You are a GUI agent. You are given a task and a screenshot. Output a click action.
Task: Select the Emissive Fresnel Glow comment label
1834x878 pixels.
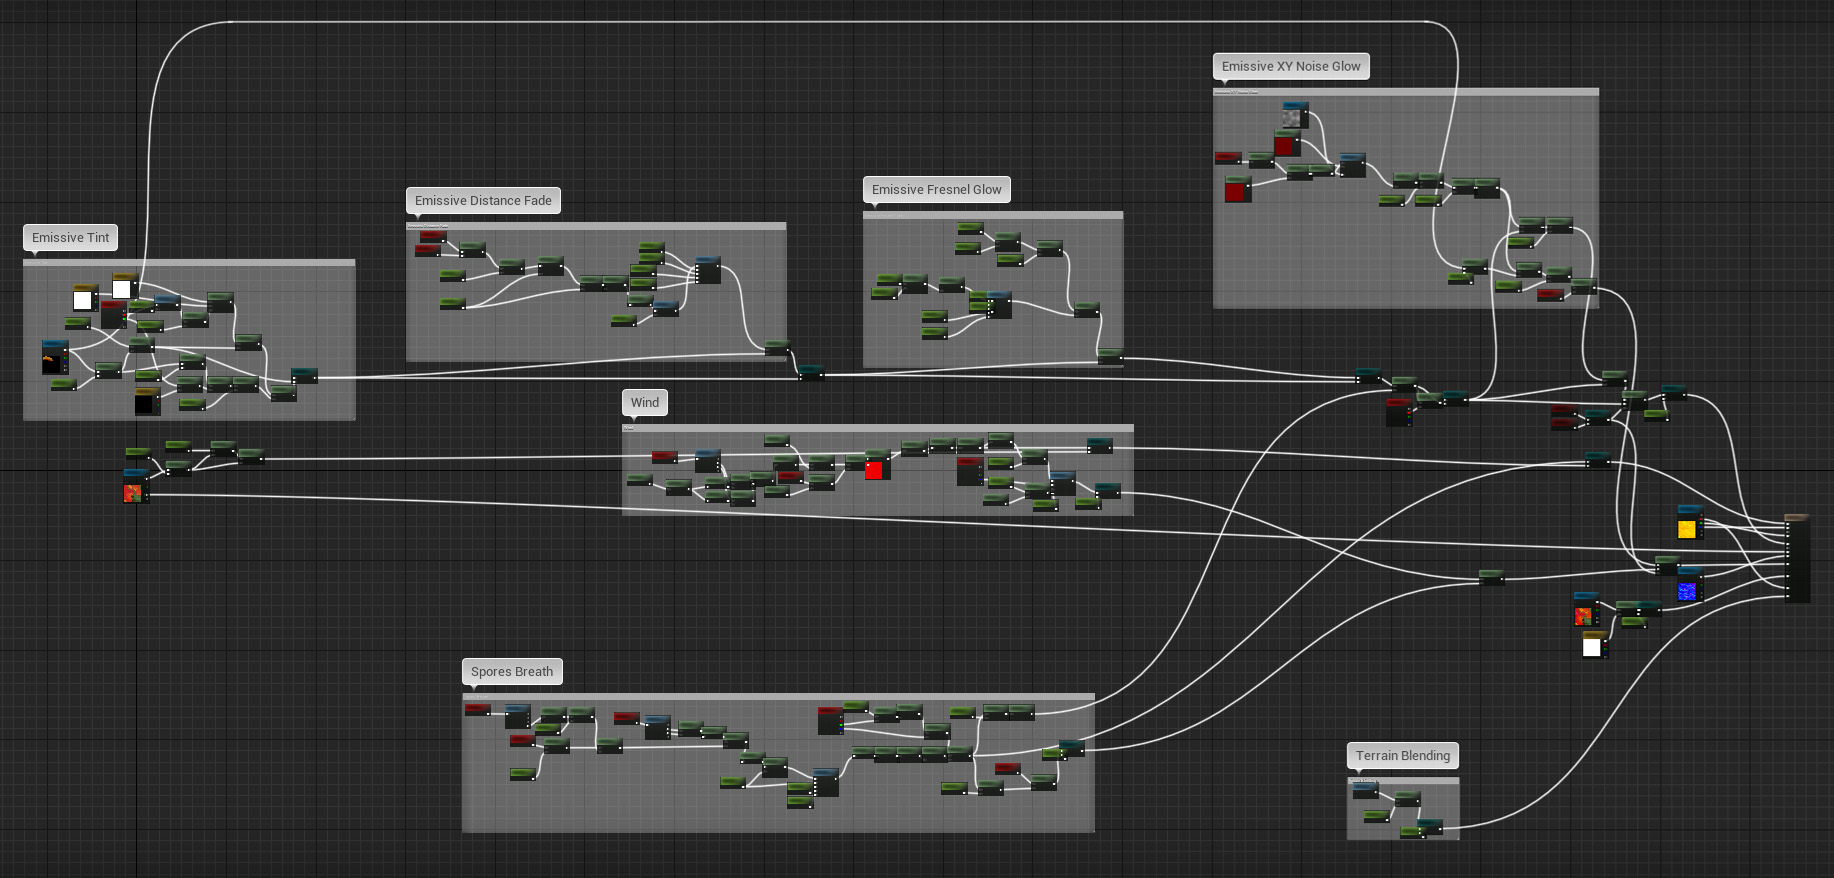(x=936, y=190)
